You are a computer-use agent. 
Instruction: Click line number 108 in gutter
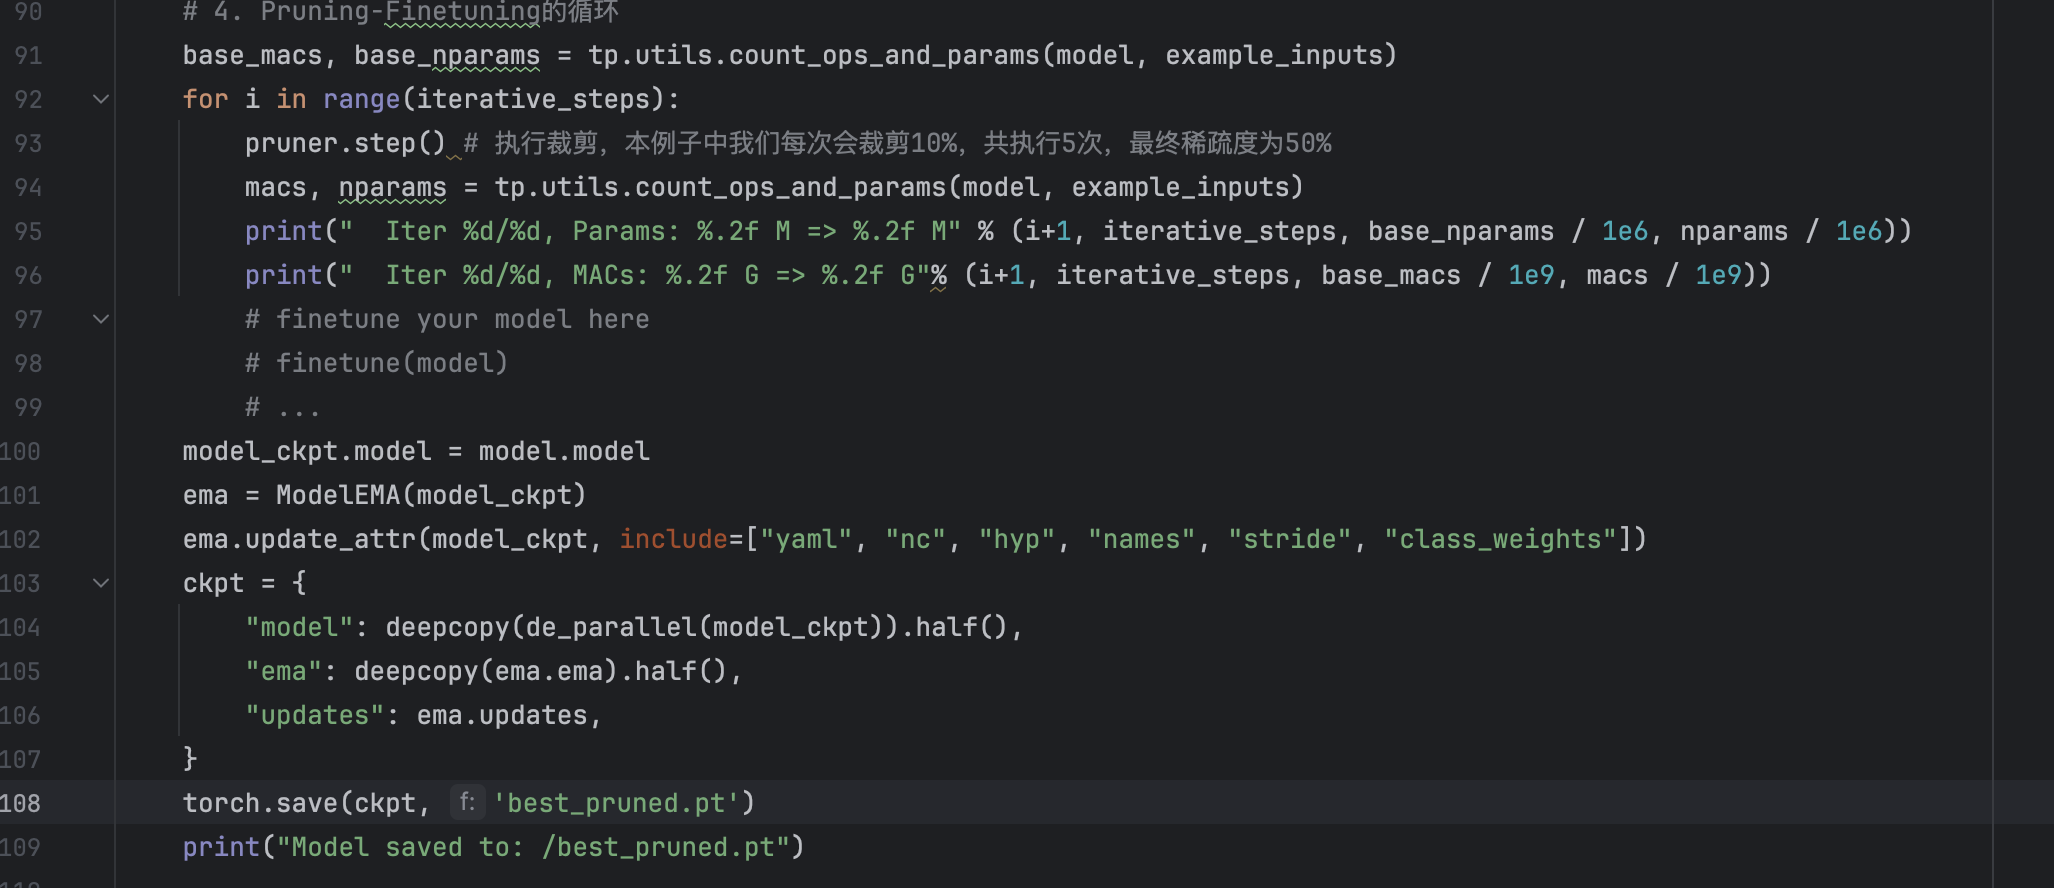[x=21, y=803]
